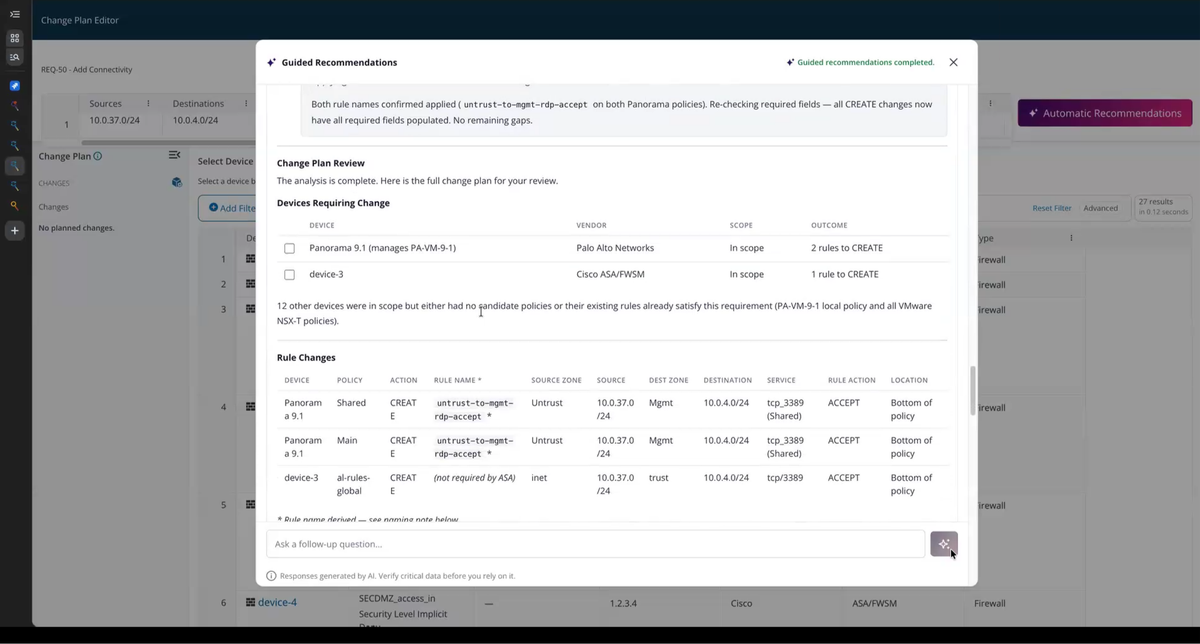
Task: Open the dashboard grid icon in sidebar
Action: pyautogui.click(x=15, y=38)
